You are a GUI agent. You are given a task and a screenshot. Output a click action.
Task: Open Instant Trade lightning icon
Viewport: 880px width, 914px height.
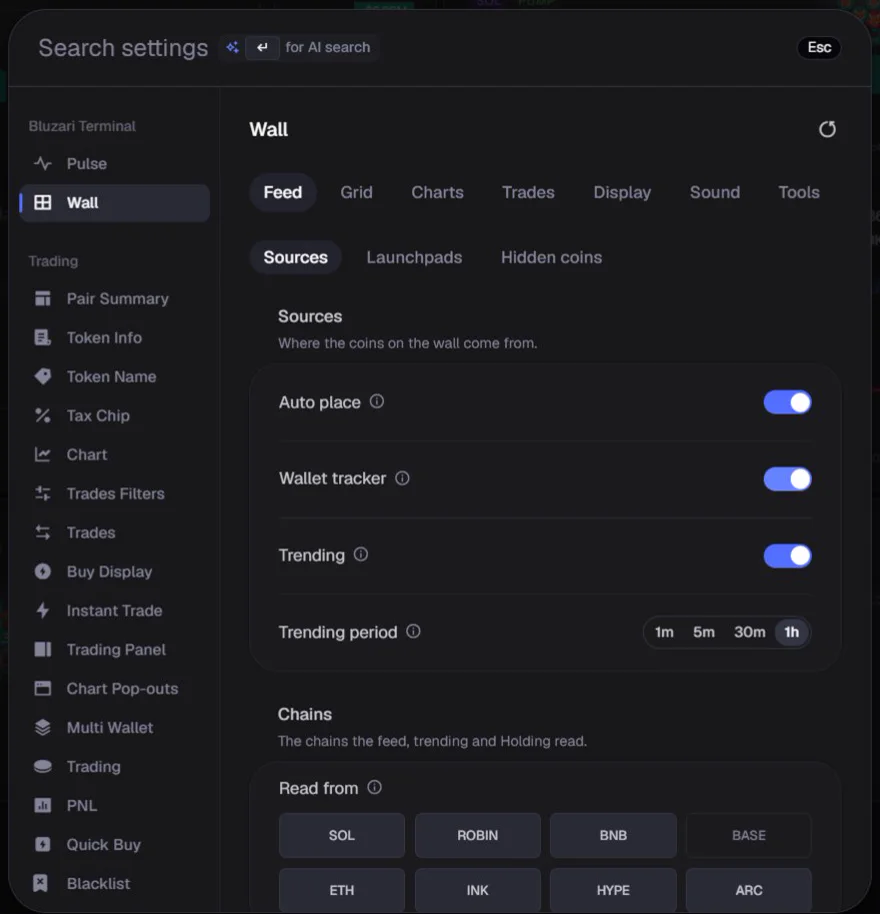(x=43, y=610)
